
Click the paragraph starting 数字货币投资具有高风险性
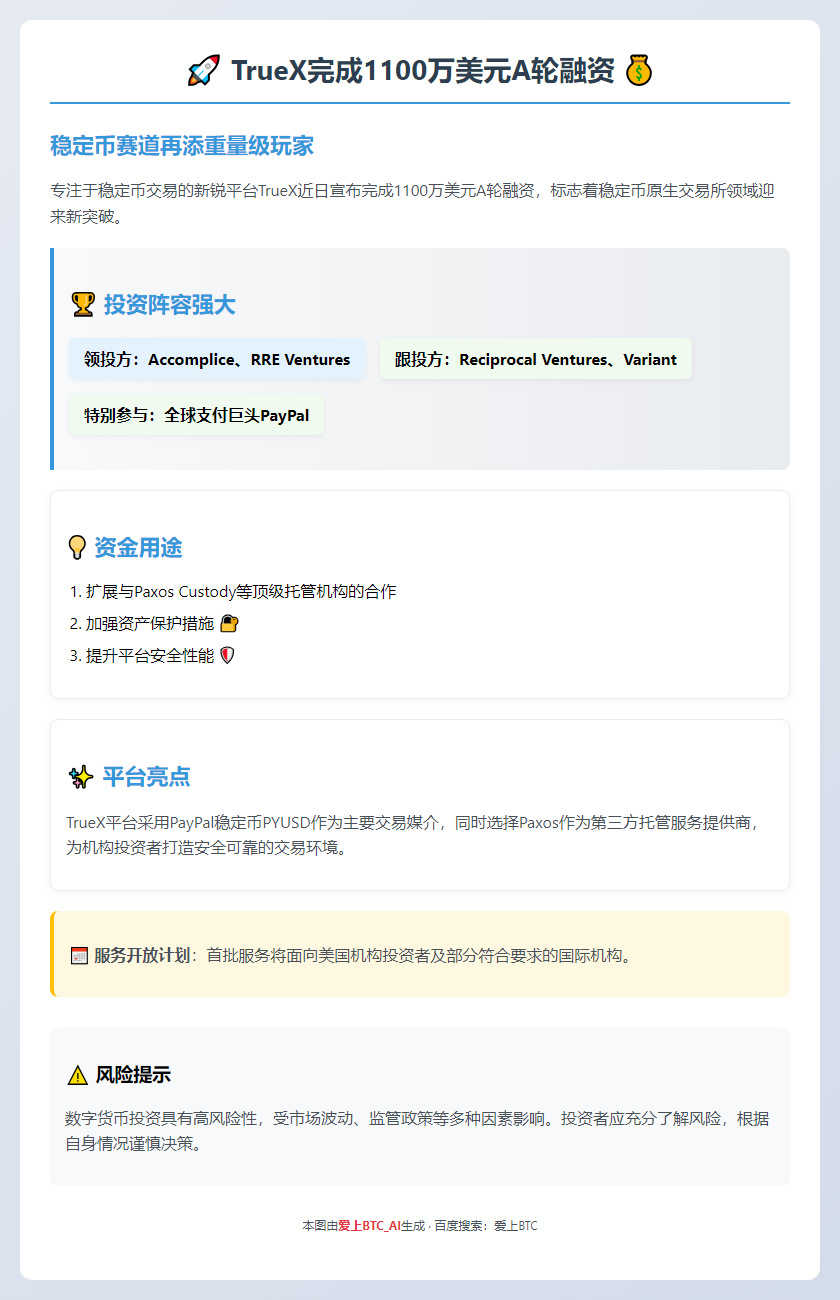(x=417, y=1131)
